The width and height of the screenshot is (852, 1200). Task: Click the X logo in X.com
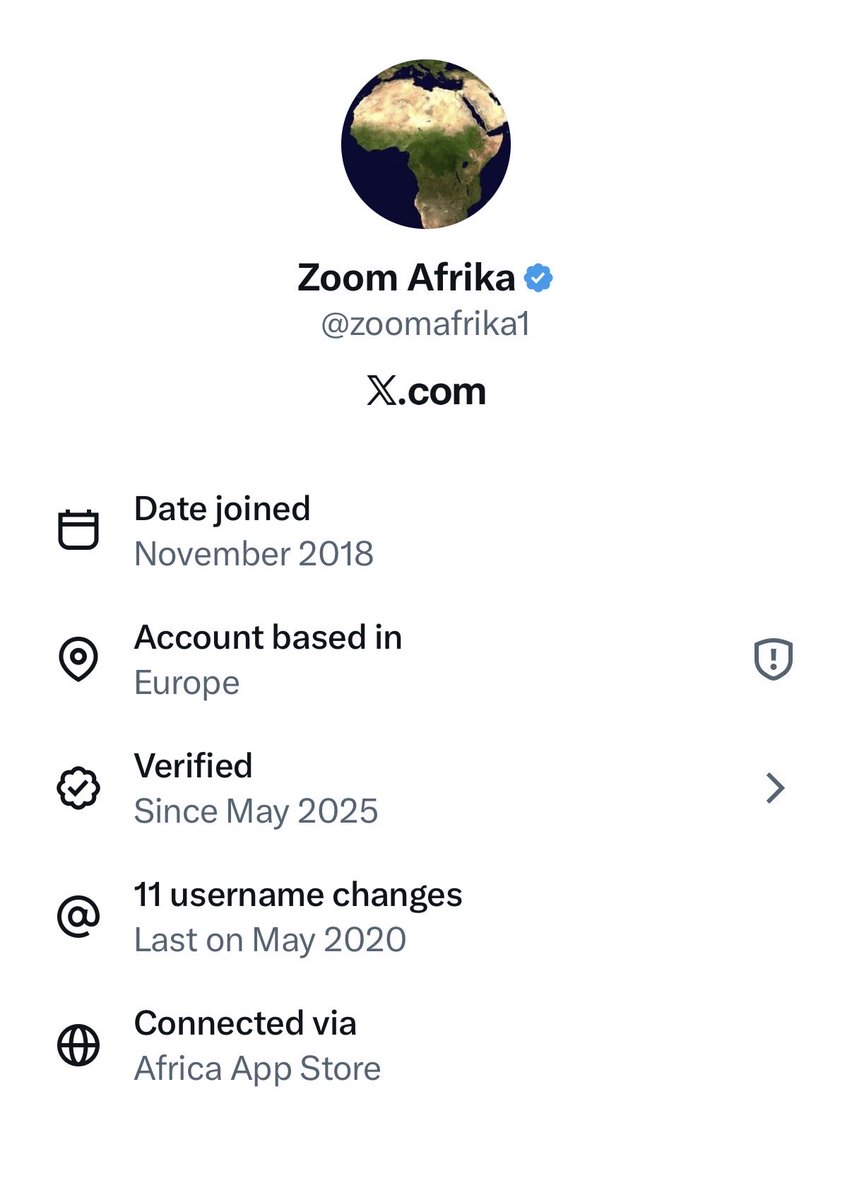pos(381,392)
